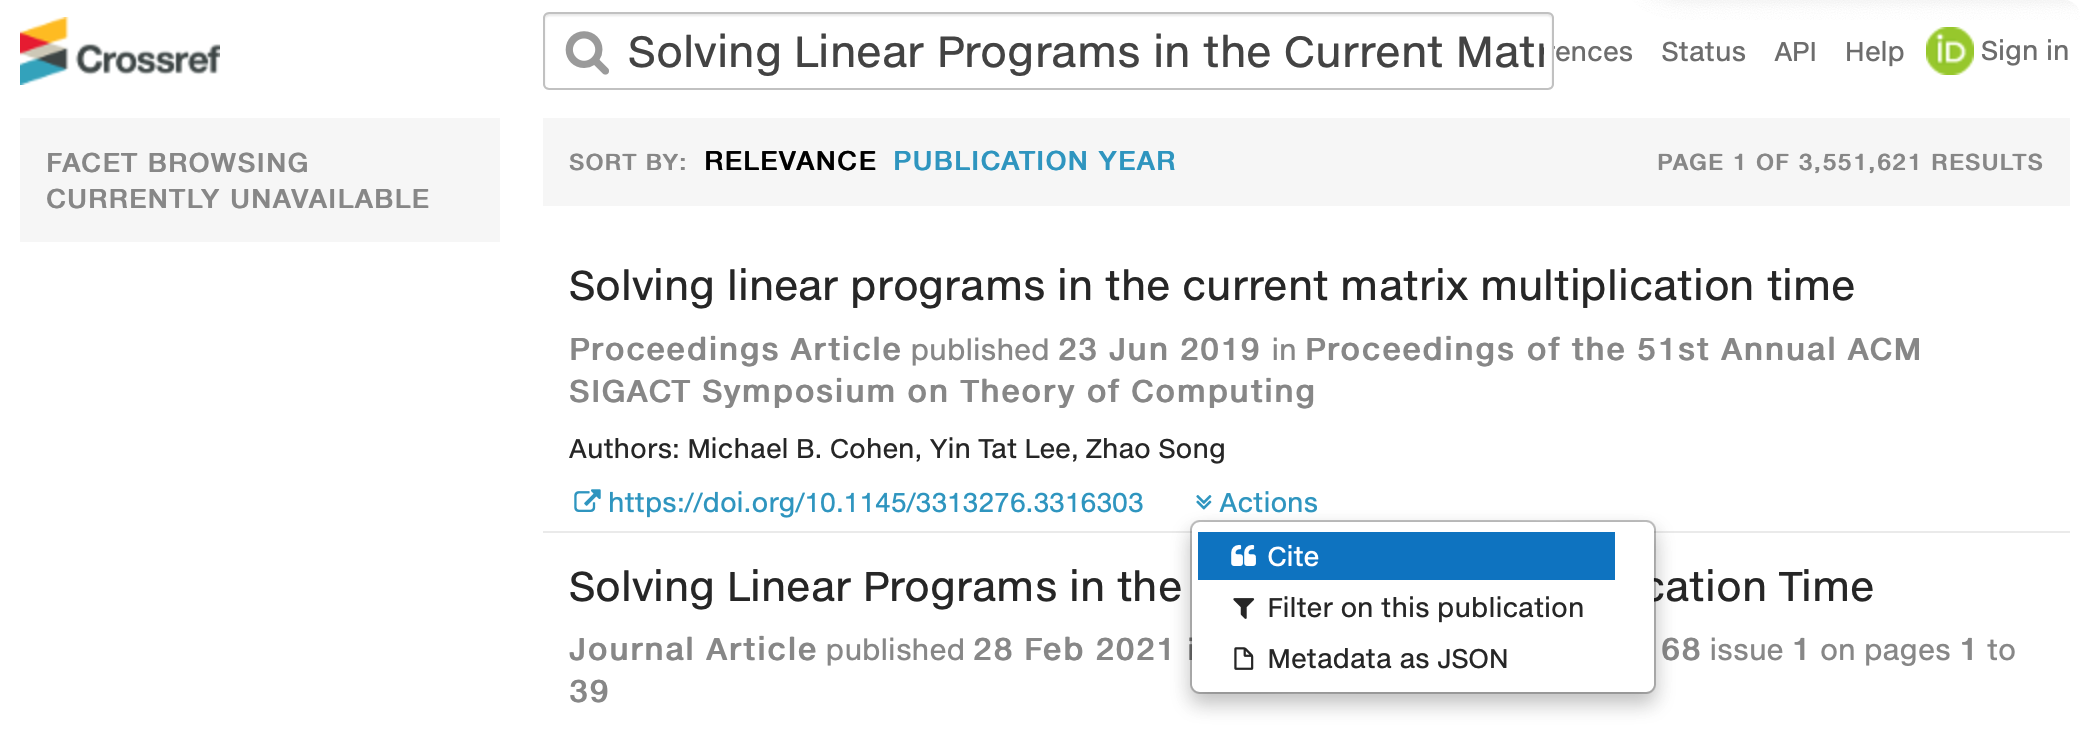Open Metadata as JSON menu entry

(1386, 659)
